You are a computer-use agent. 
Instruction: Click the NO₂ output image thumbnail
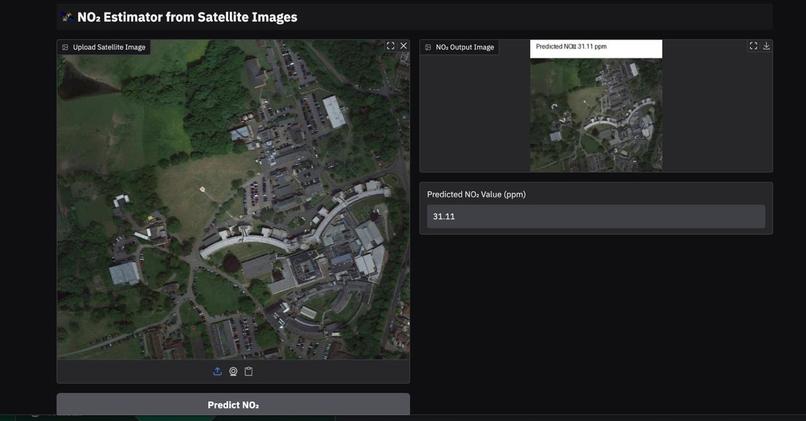click(x=596, y=106)
